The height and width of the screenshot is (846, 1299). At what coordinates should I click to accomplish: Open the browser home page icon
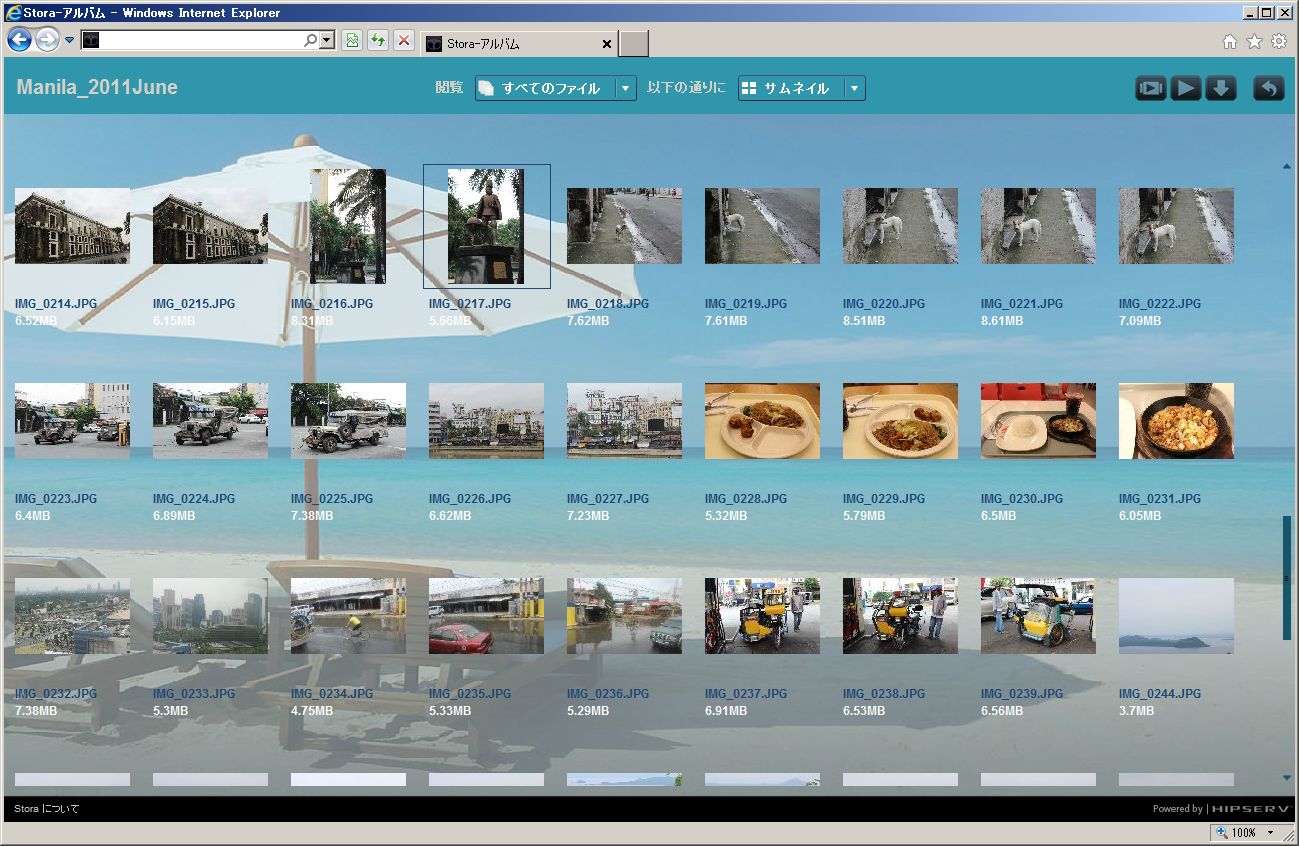coord(1230,42)
